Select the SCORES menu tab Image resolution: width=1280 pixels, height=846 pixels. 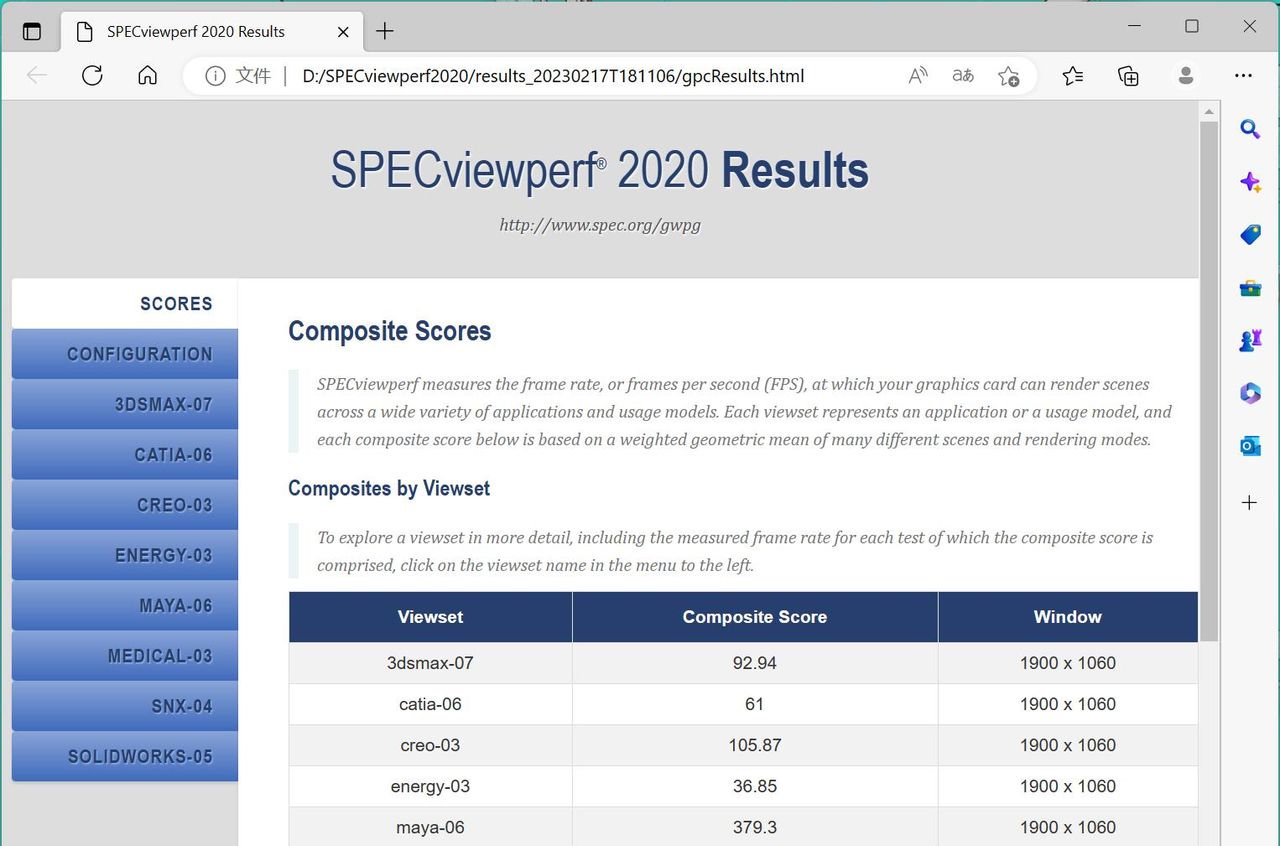125,303
